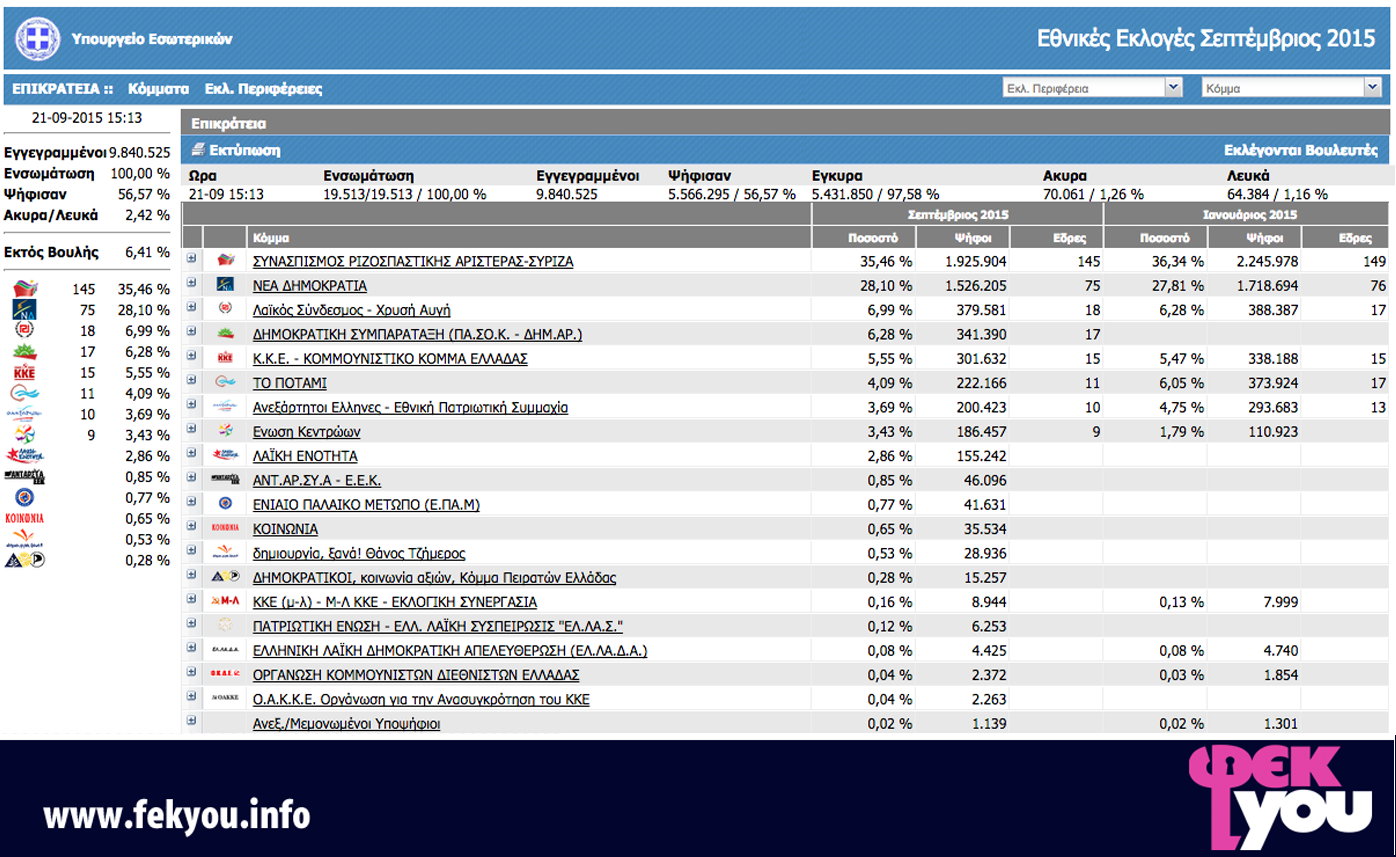
Task: Click the ΝΕΑ ΔΗΜΟΚΡΑΤΙΑ party link
Action: pyautogui.click(x=309, y=286)
